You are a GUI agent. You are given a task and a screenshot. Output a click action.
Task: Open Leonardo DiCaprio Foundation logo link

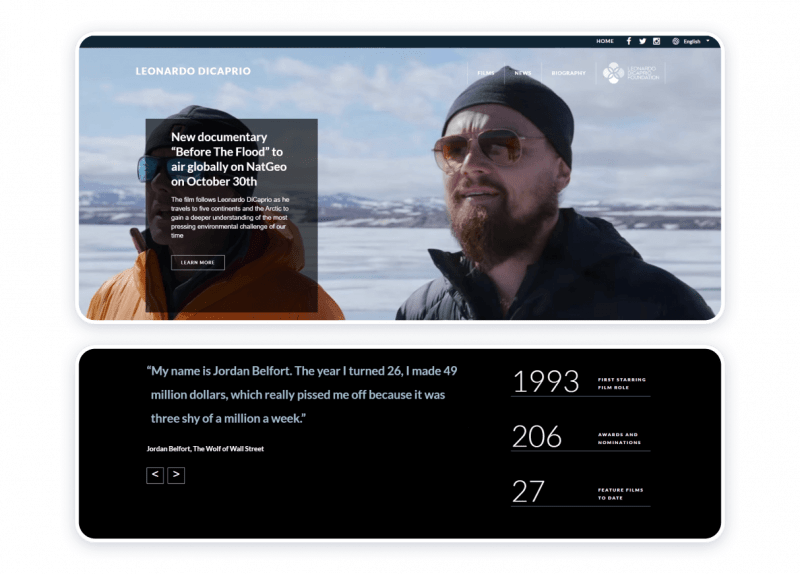[x=631, y=73]
